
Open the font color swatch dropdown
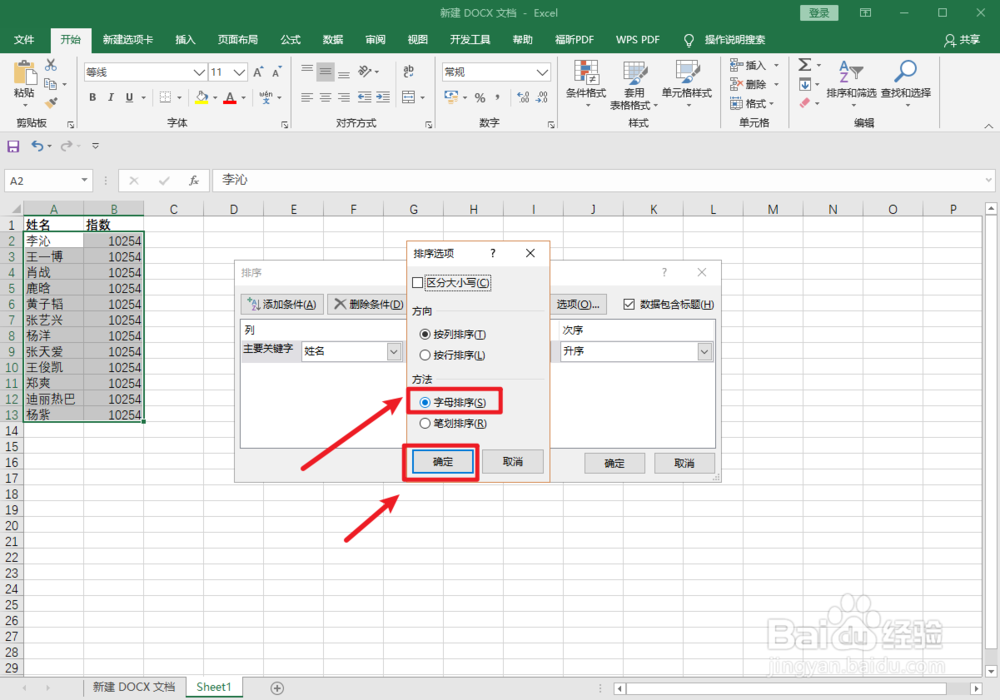click(x=241, y=97)
